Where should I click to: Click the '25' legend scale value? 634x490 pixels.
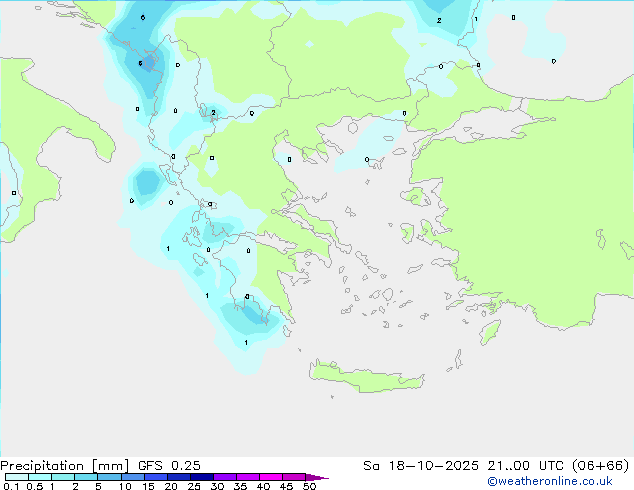click(x=194, y=486)
